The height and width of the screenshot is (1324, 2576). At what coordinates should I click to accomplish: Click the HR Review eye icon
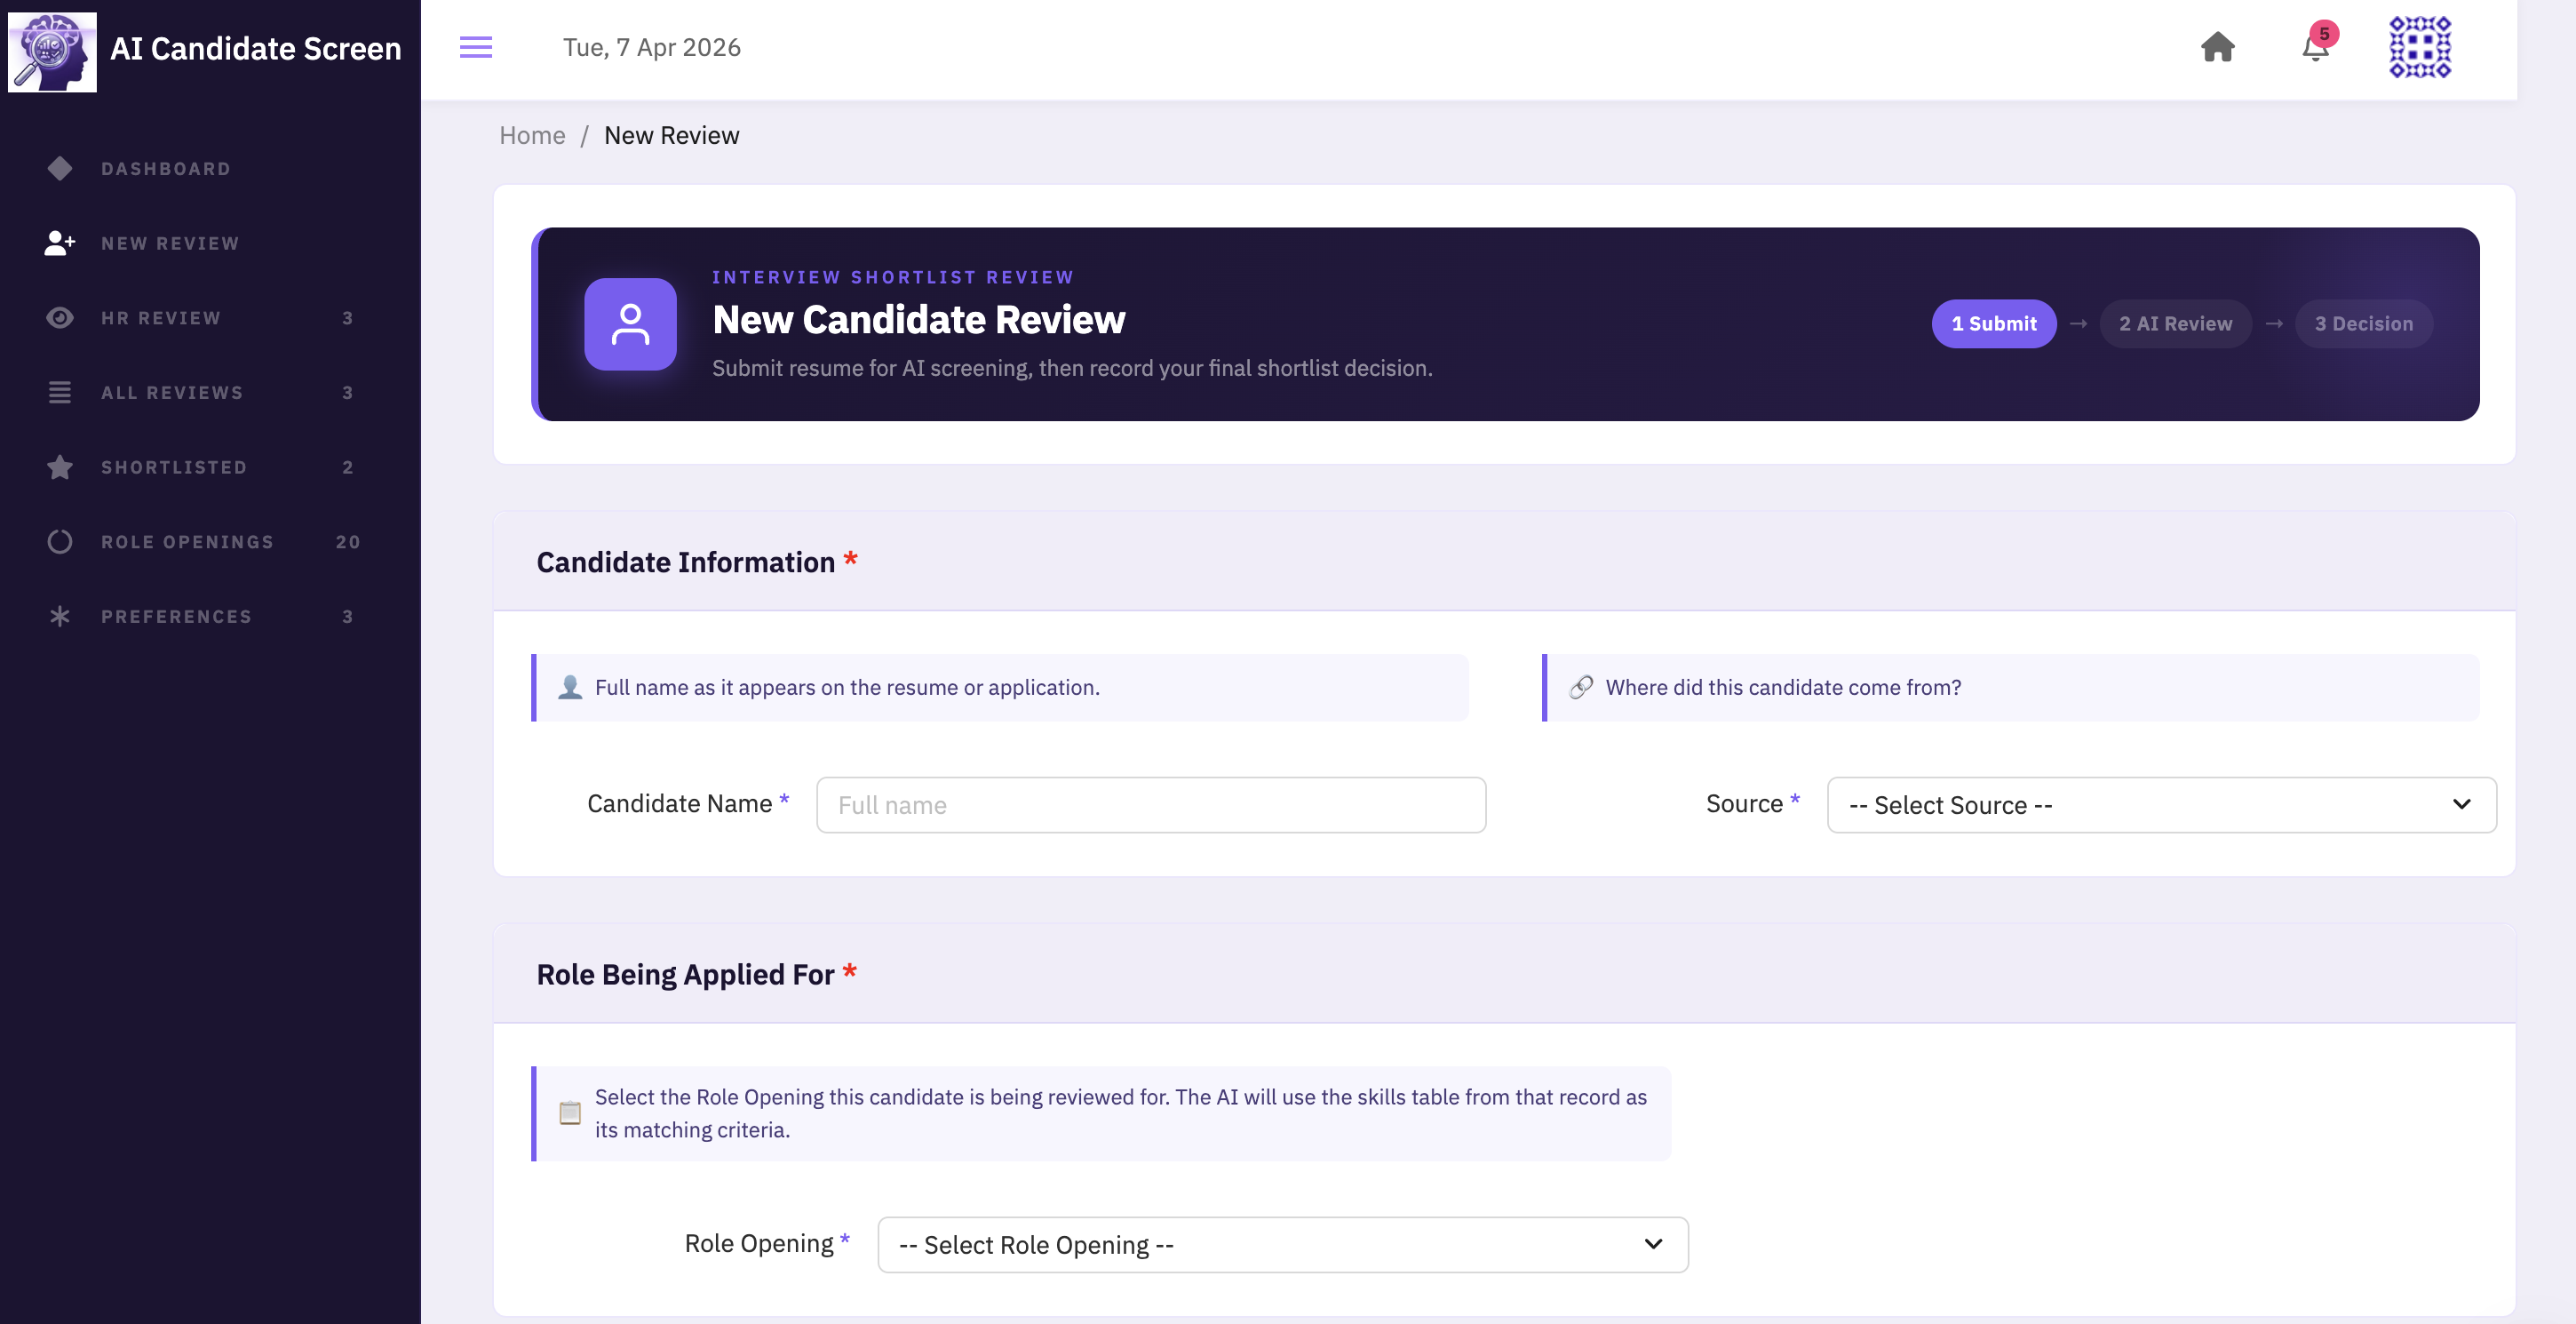click(x=60, y=318)
